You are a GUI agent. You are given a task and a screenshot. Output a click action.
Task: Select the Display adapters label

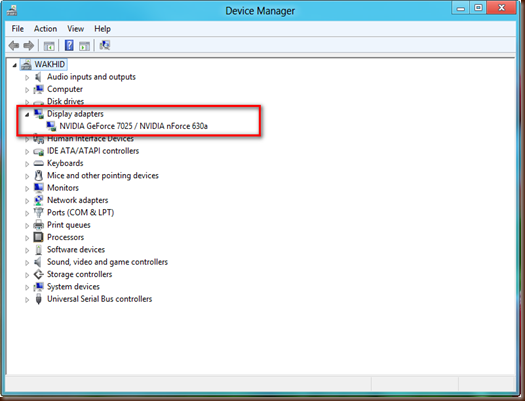pos(75,114)
